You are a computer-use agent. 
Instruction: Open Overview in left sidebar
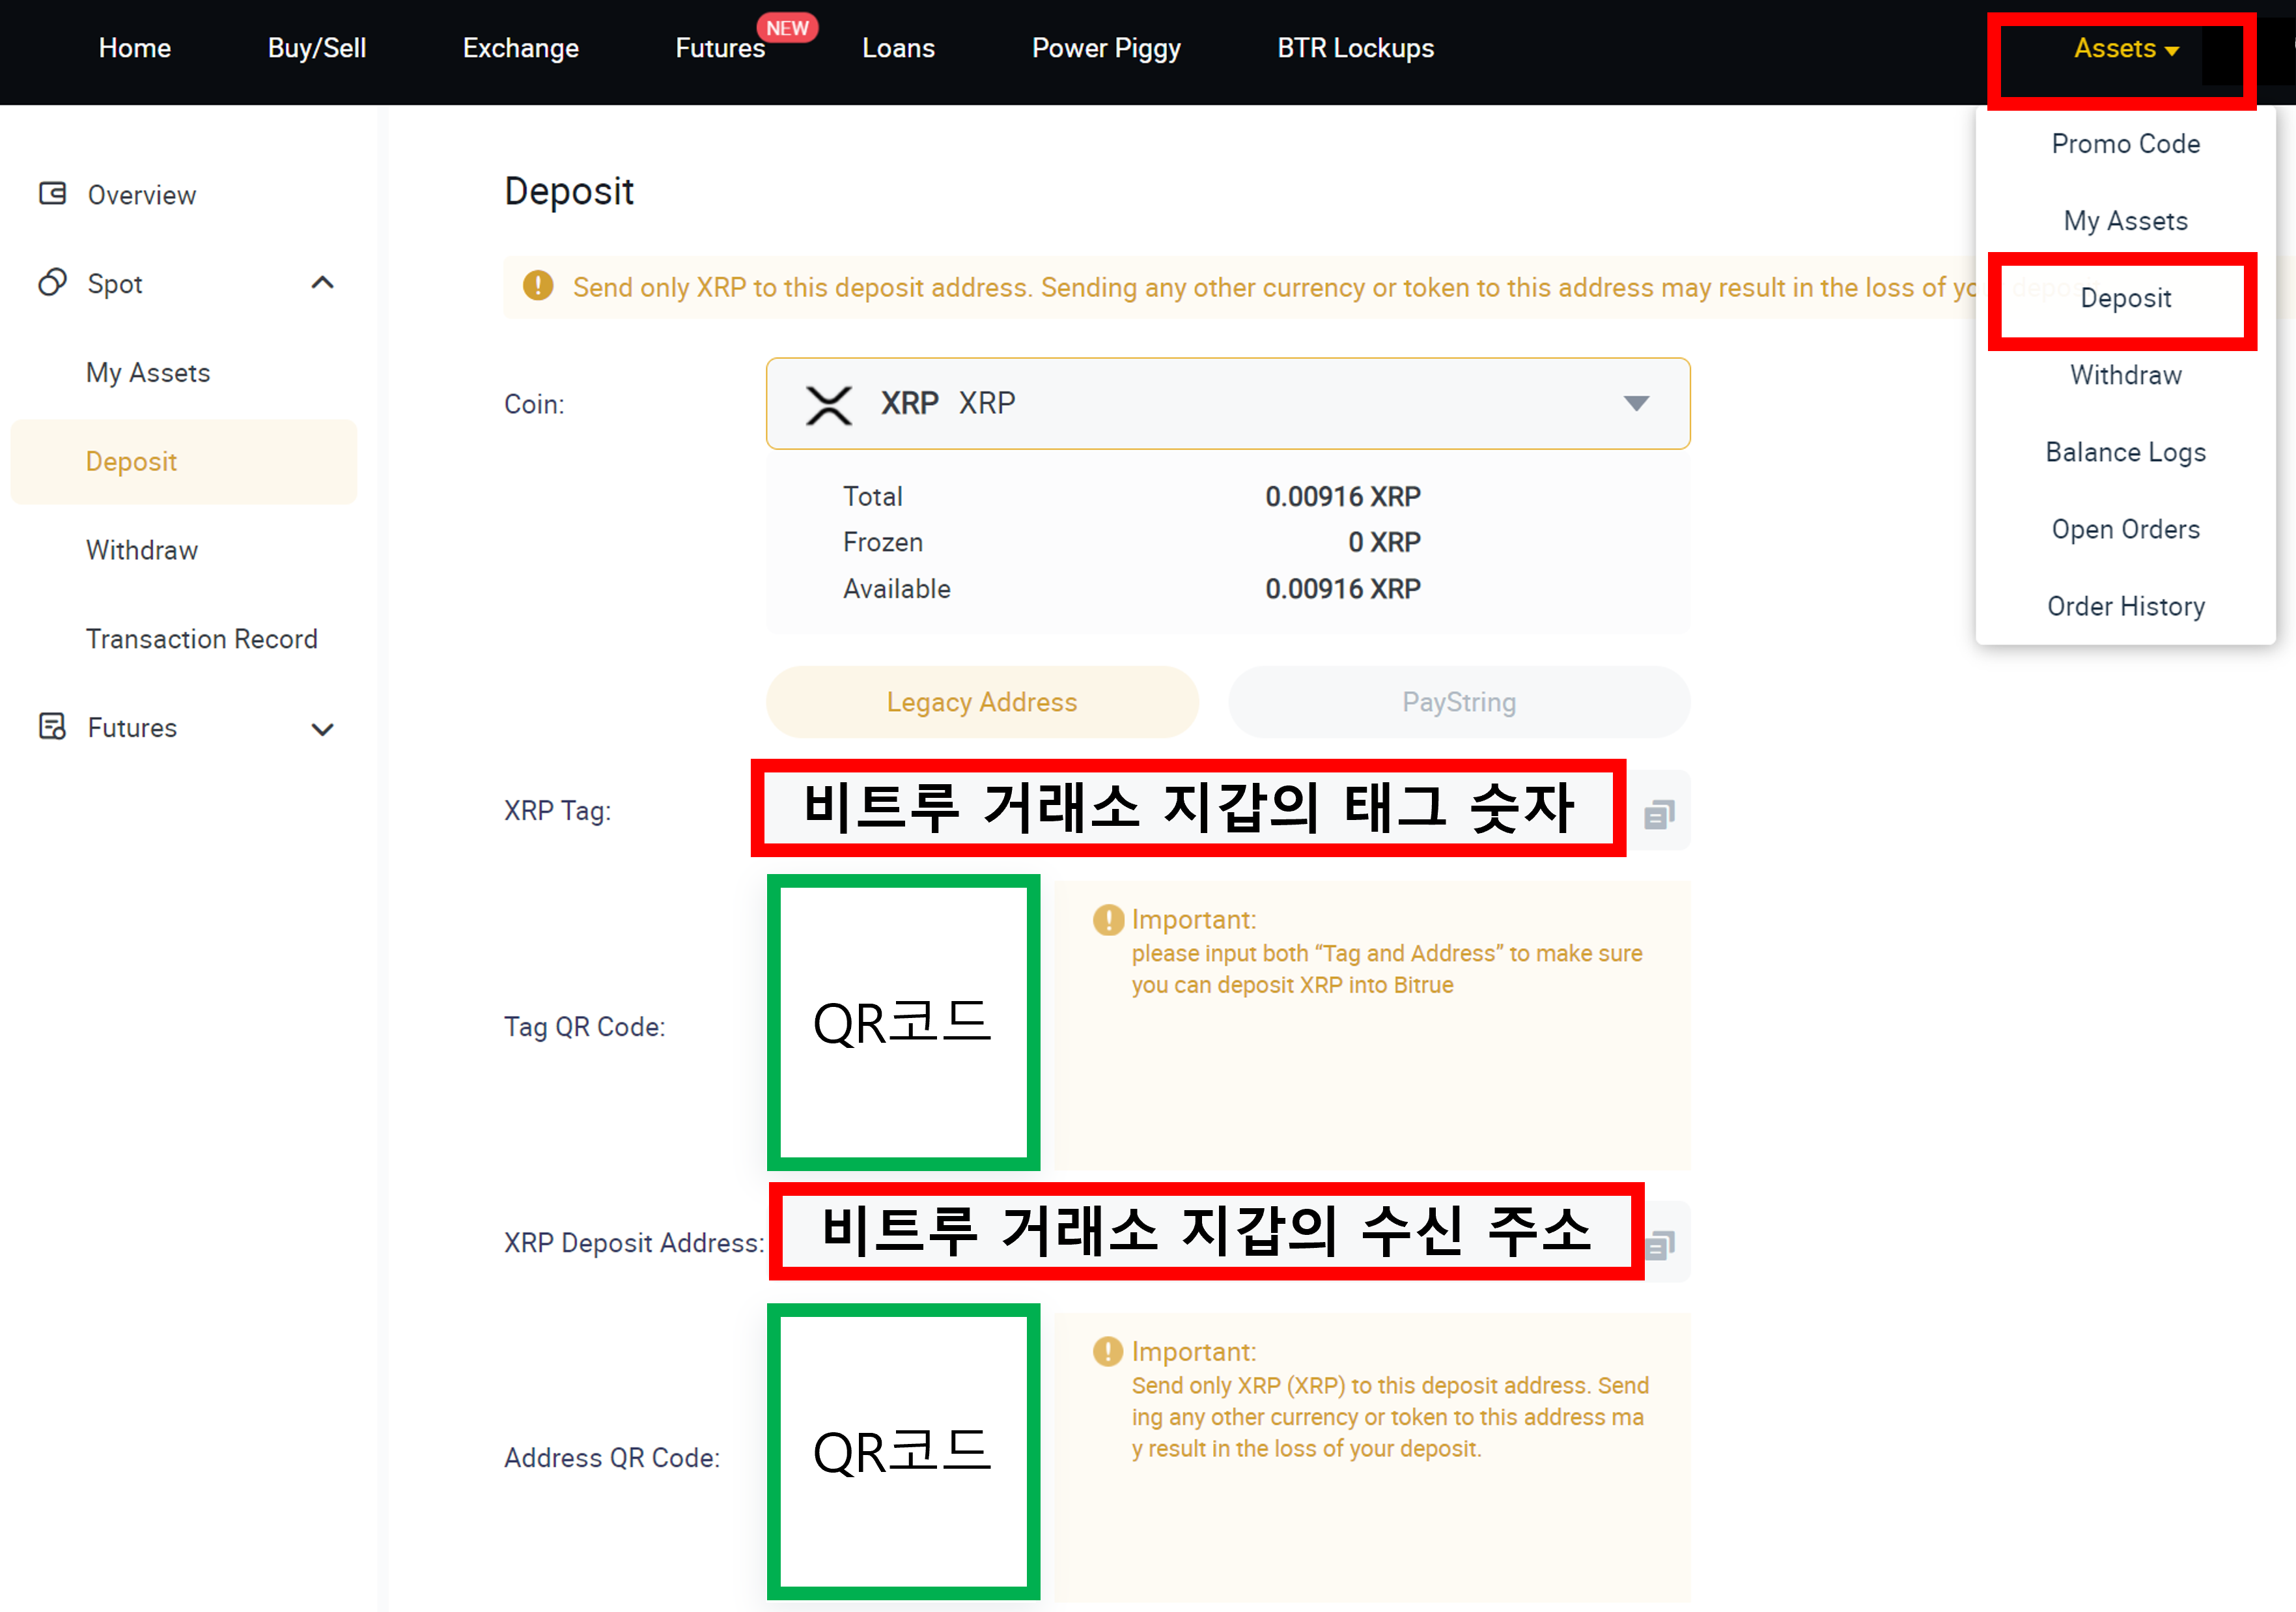(x=142, y=195)
